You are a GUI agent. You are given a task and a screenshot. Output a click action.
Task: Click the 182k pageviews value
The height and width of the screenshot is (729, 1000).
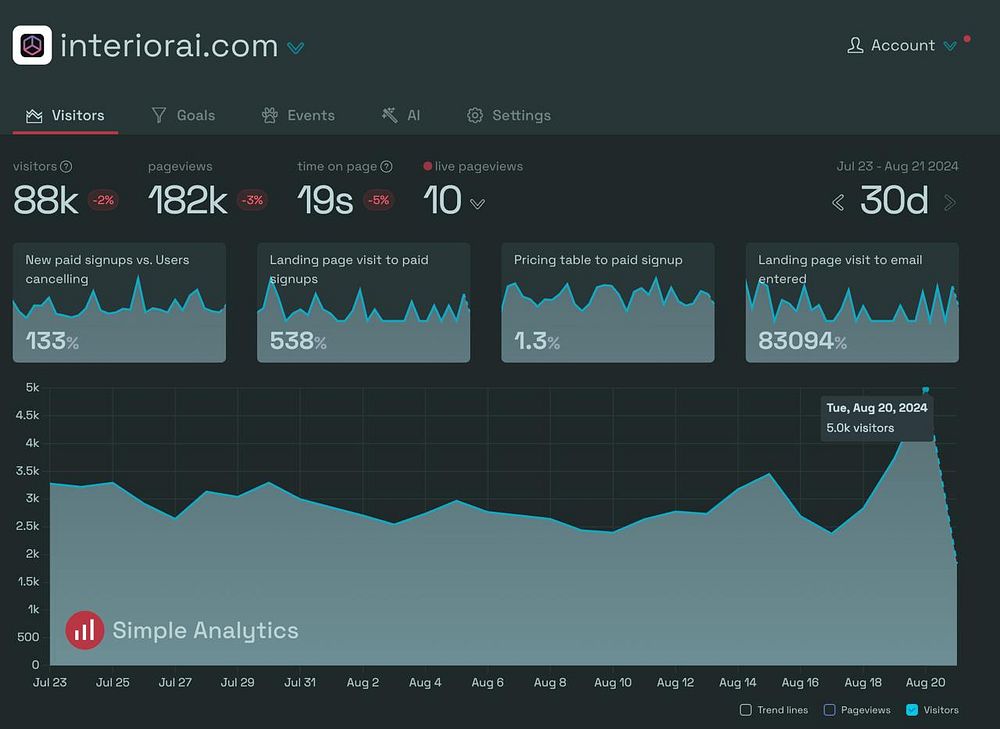click(188, 200)
